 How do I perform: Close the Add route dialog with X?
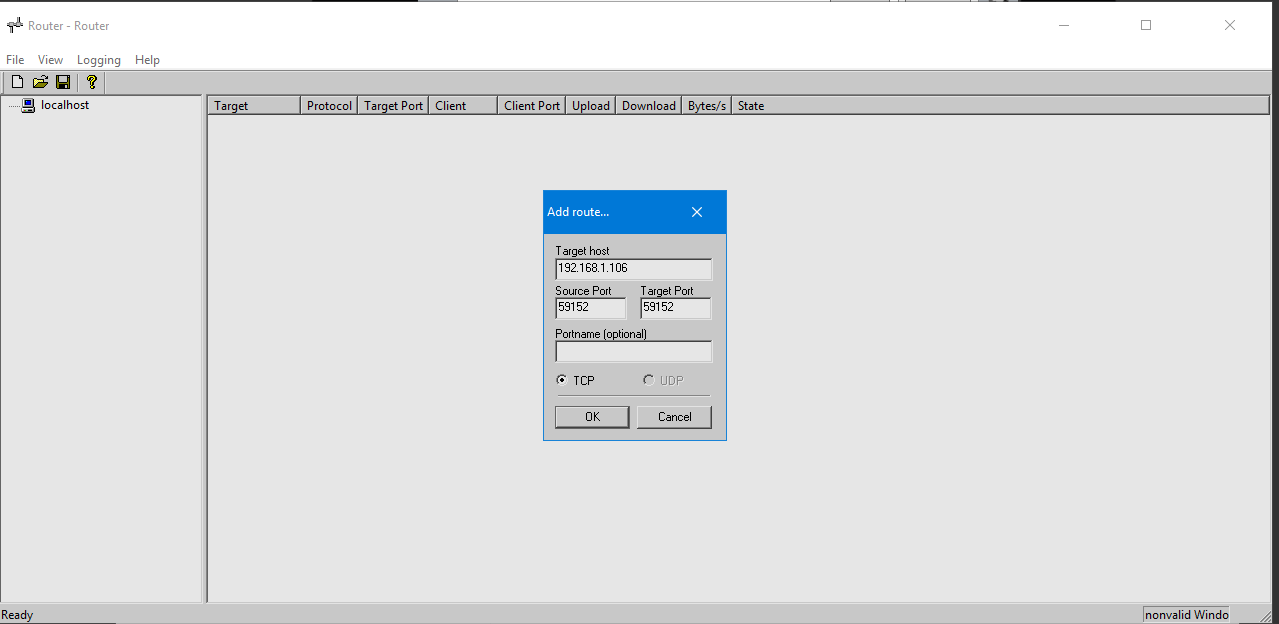(697, 212)
